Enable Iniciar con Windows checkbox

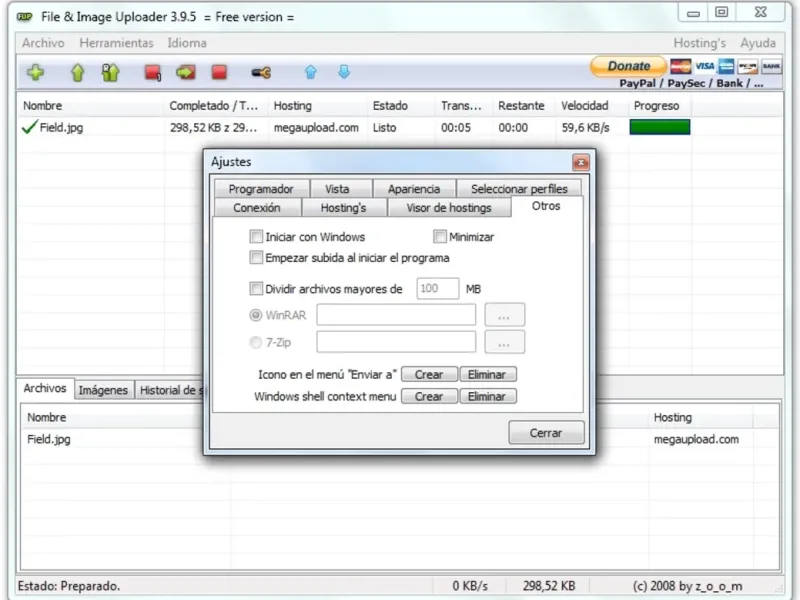pos(256,236)
